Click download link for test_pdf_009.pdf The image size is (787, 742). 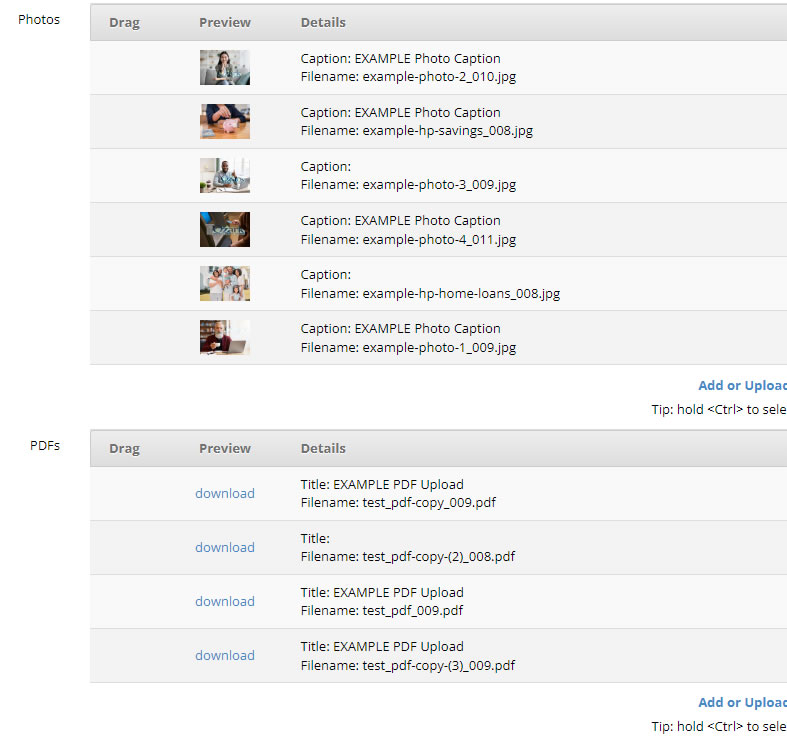click(x=225, y=601)
